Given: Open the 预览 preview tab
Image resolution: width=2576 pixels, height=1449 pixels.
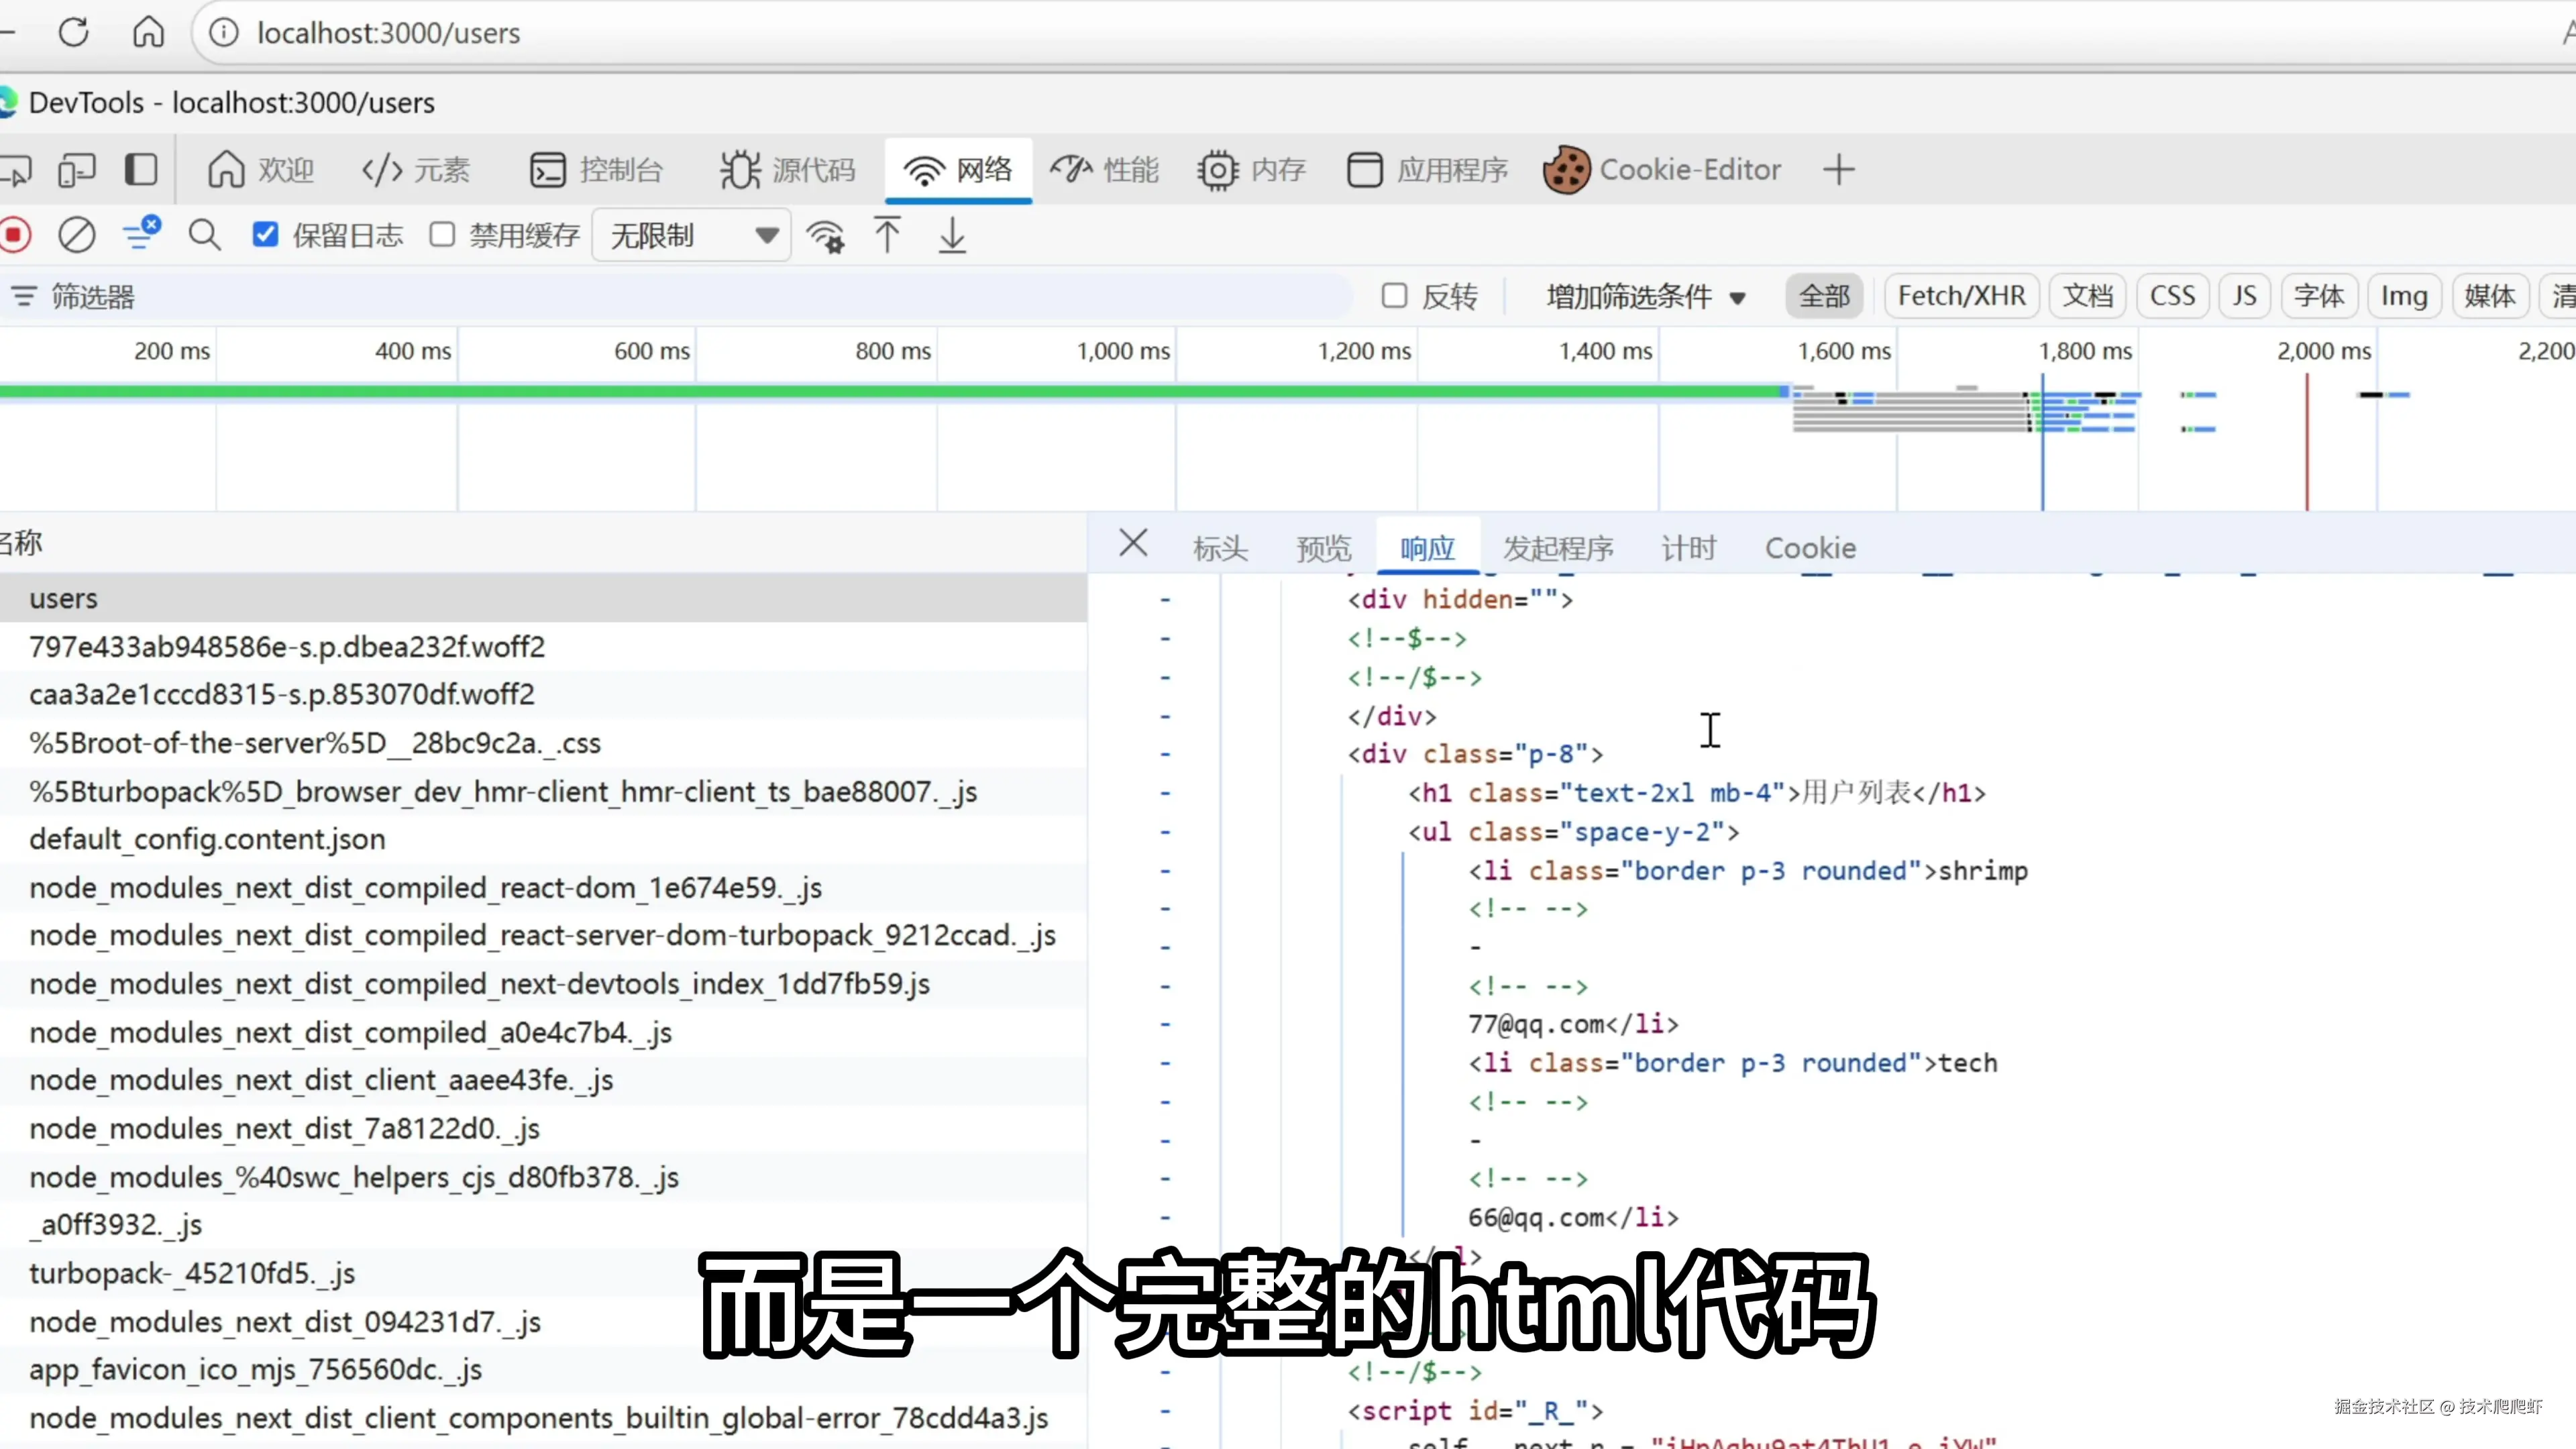Looking at the screenshot, I should pos(1323,548).
